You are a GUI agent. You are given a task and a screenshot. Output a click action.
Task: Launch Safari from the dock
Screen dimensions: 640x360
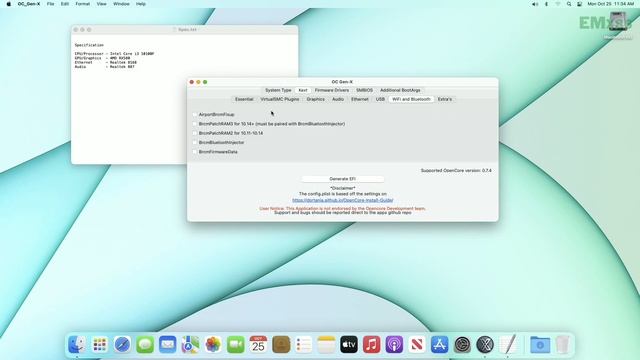pyautogui.click(x=122, y=345)
